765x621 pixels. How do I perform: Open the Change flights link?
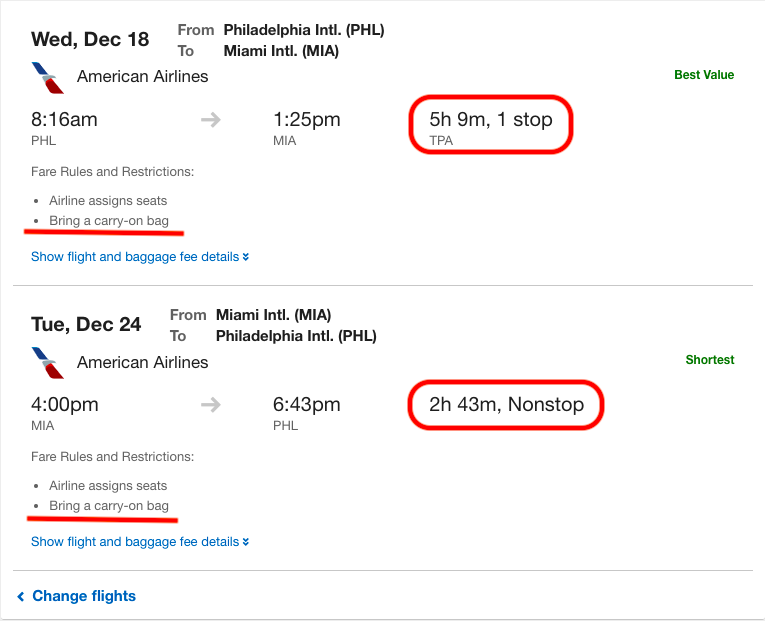tap(84, 596)
